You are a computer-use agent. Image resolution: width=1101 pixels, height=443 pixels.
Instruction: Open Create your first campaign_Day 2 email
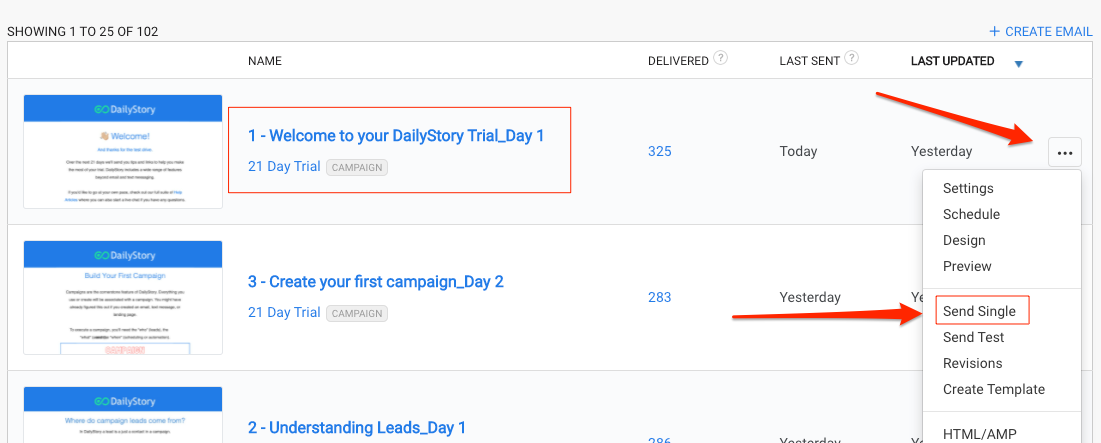click(376, 282)
